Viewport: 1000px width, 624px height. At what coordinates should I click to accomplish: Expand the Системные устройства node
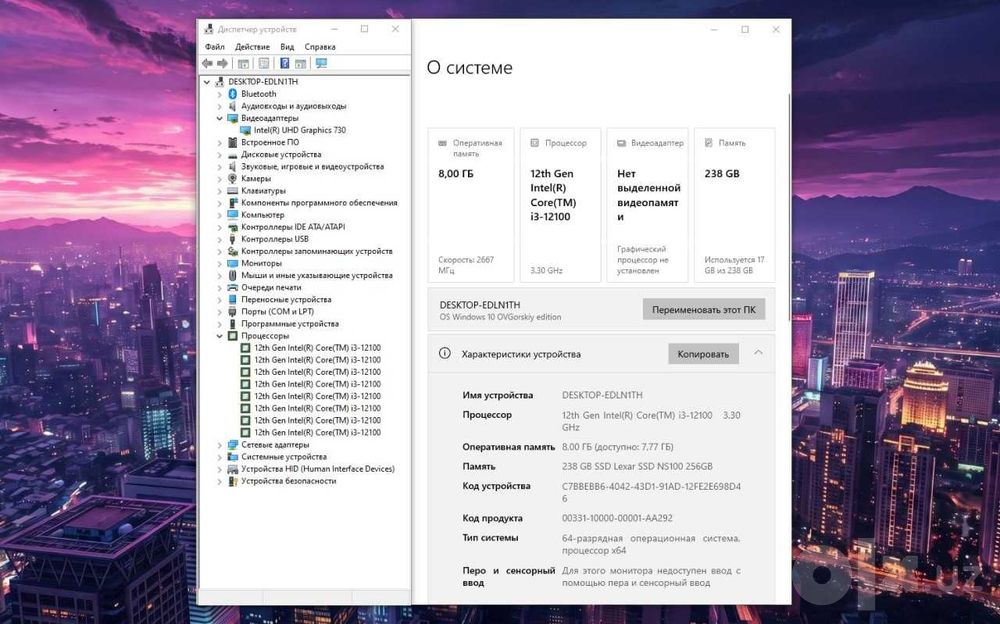coord(219,457)
